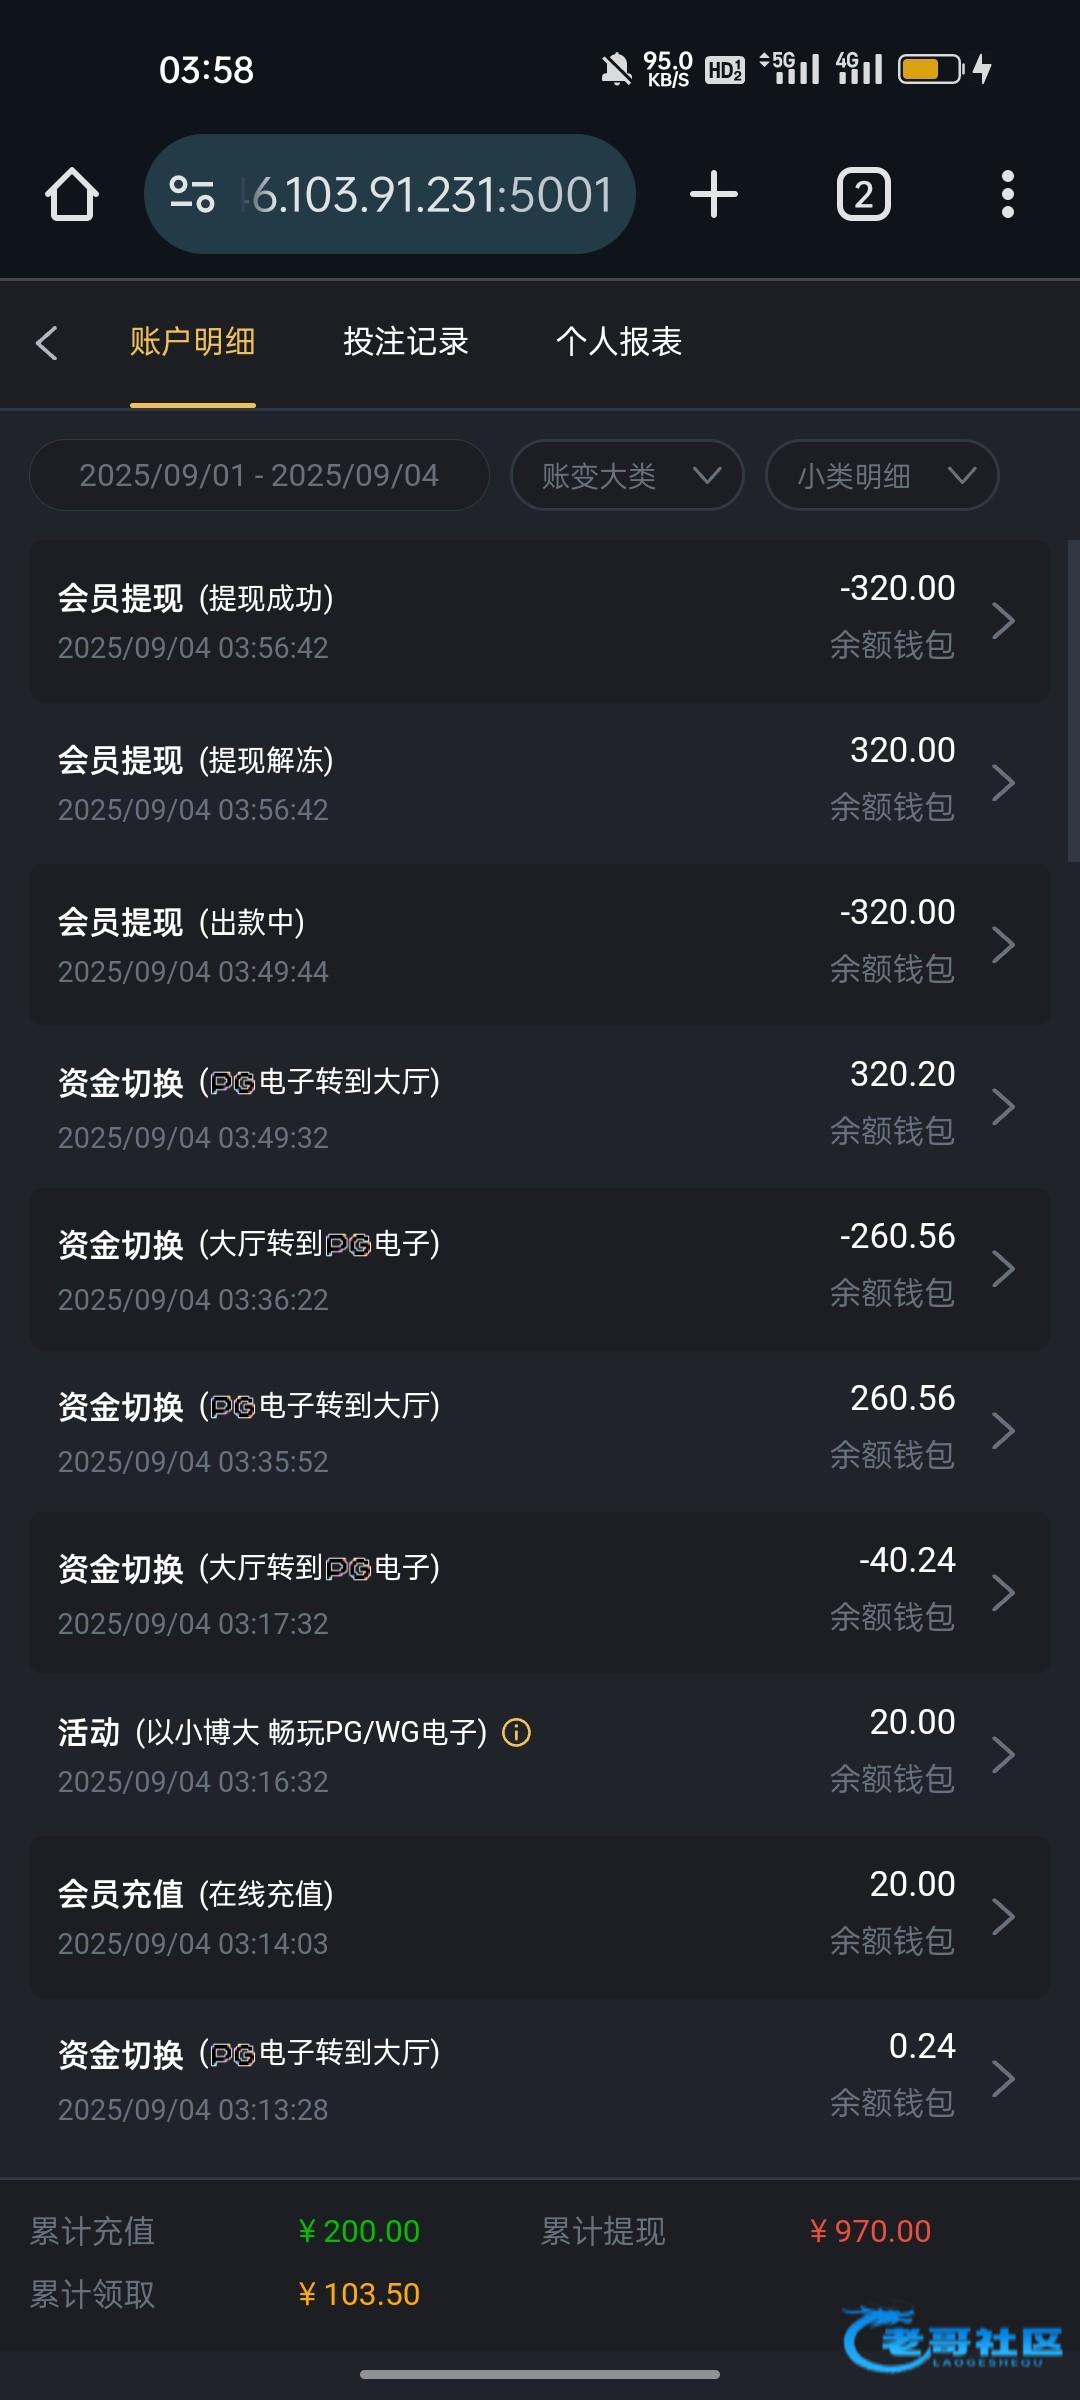
Task: Go back using the left arrow
Action: (47, 342)
